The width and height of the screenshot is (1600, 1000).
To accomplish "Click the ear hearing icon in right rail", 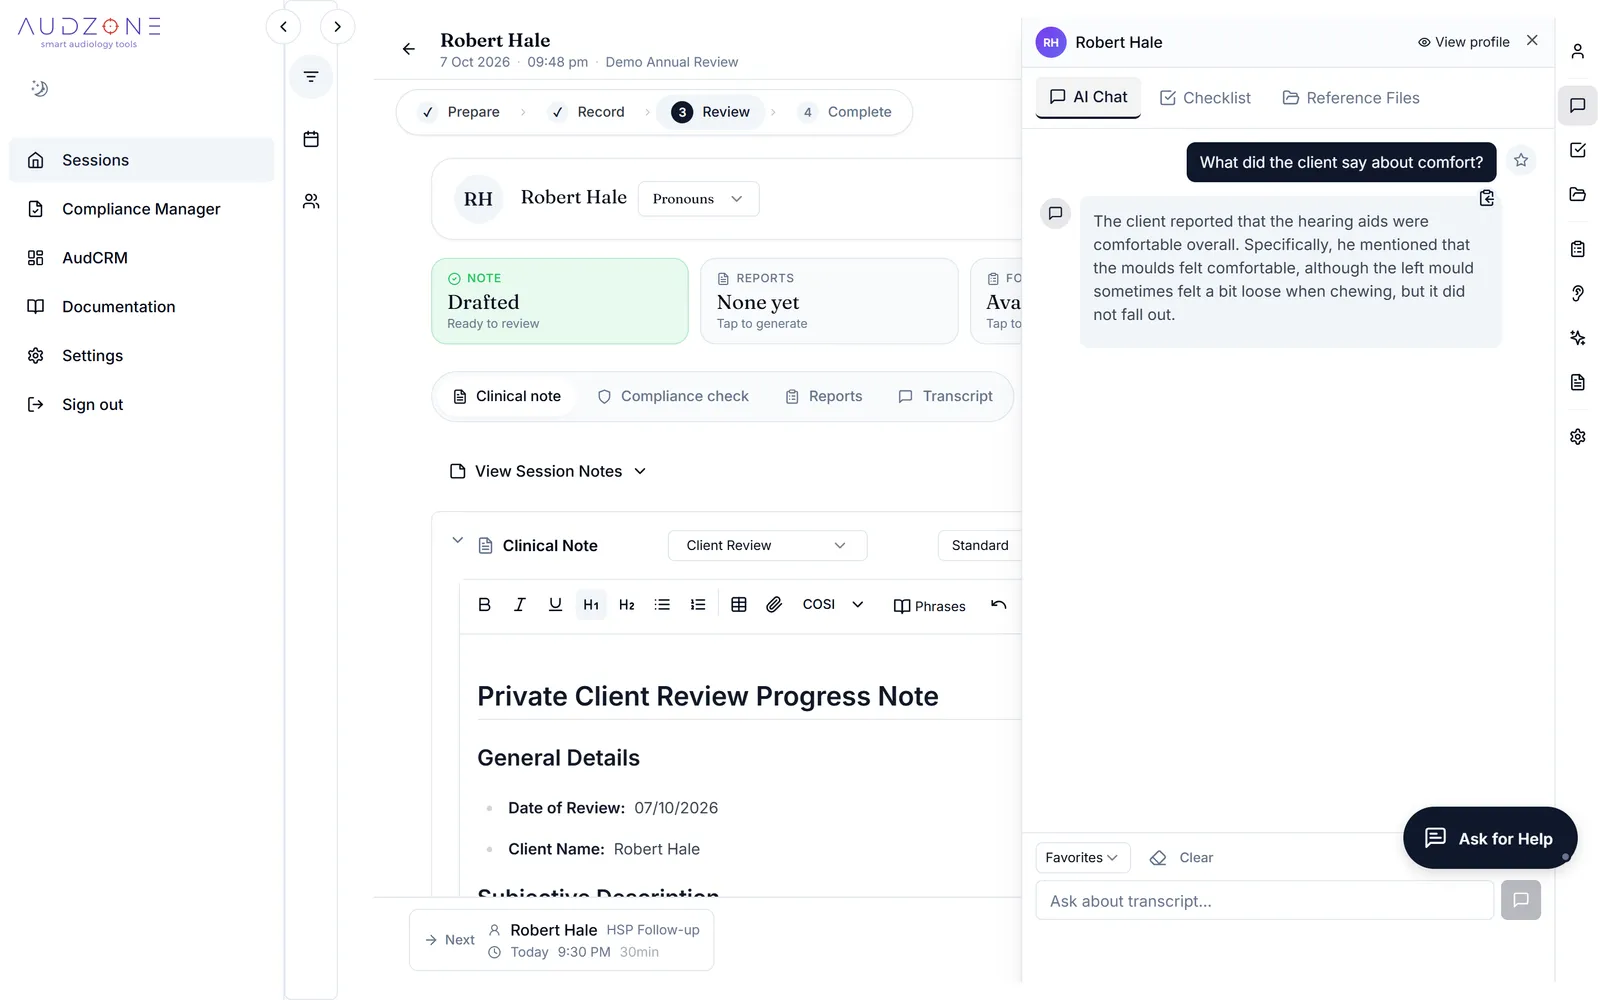I will coord(1577,293).
